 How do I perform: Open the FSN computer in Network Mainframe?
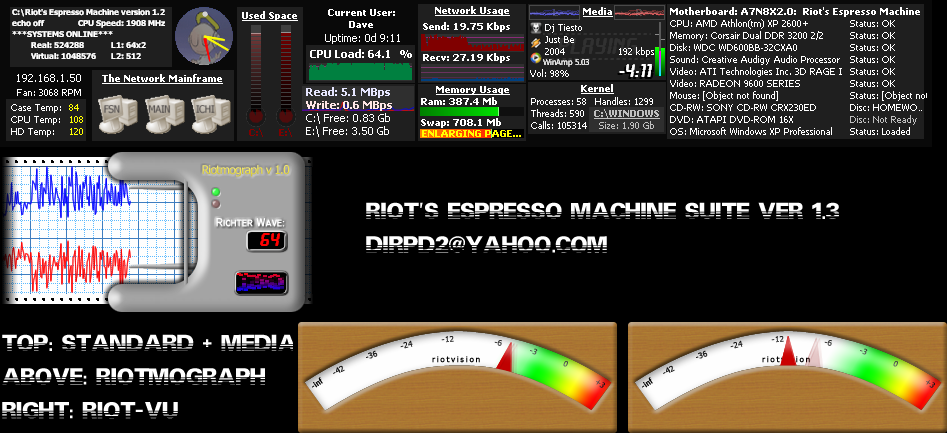(117, 113)
